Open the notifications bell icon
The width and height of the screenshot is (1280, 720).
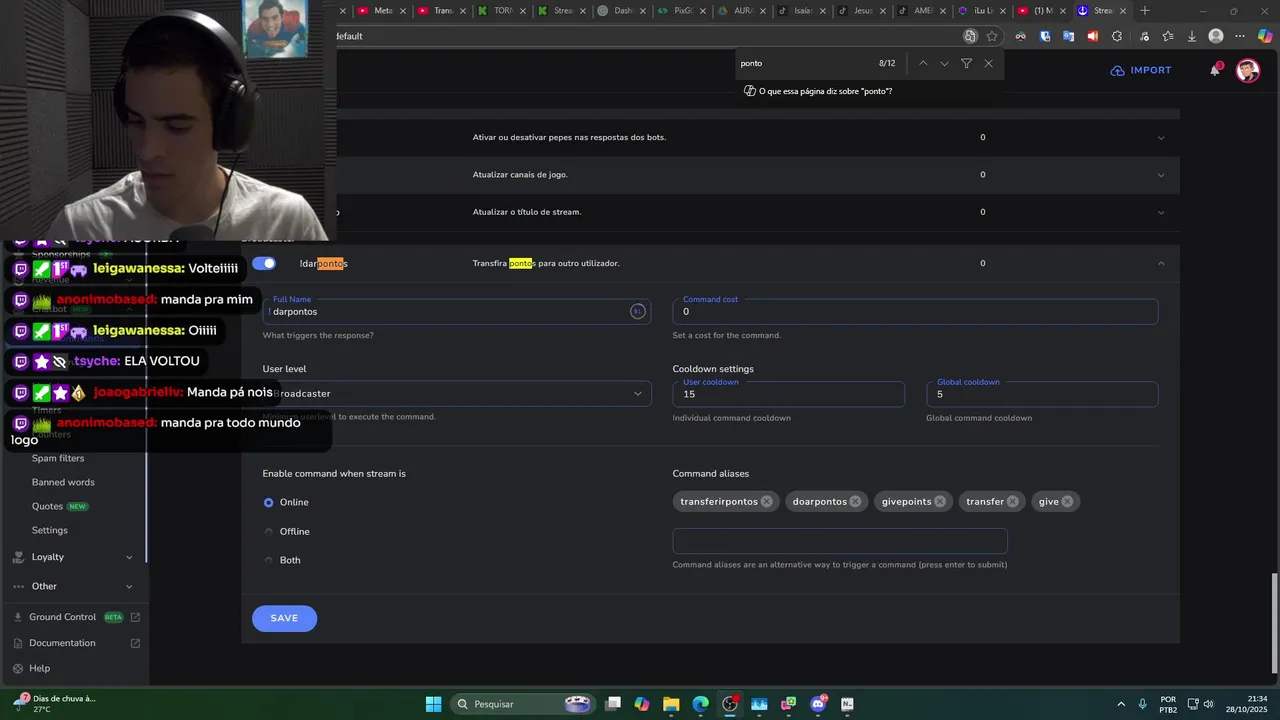(x=1215, y=70)
